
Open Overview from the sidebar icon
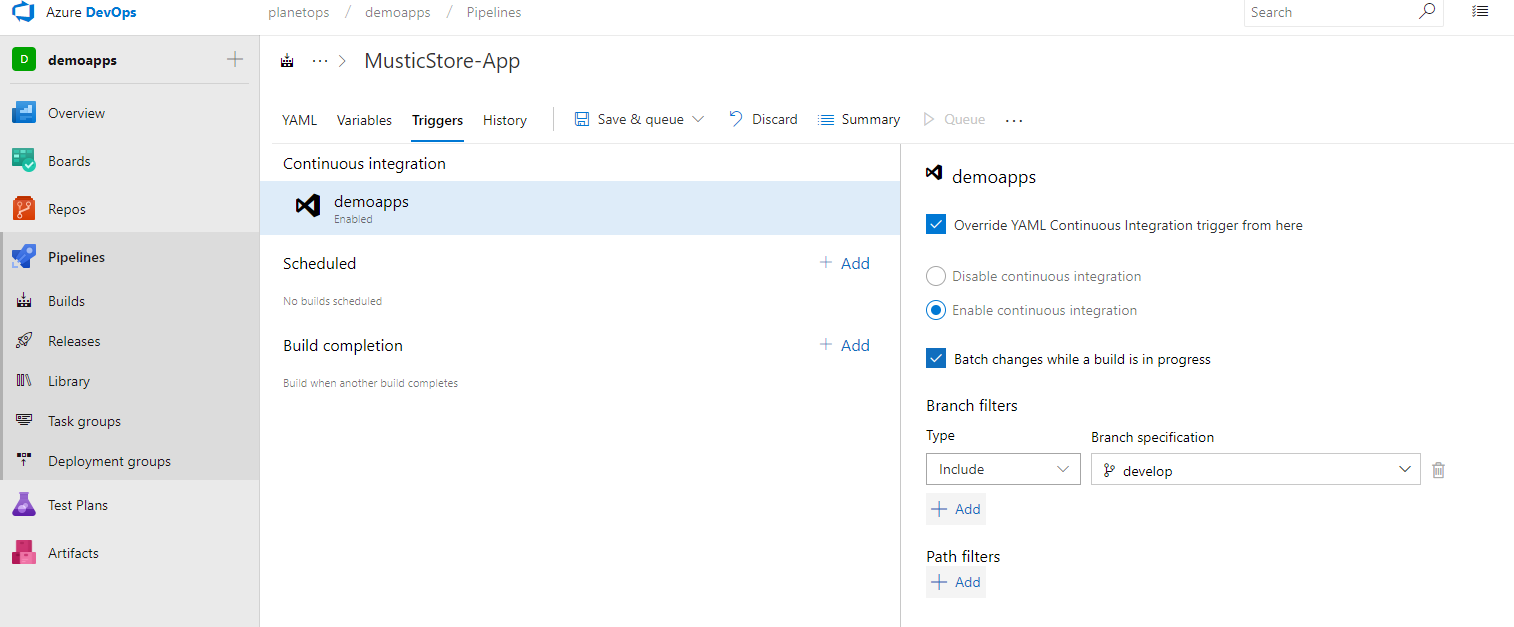24,113
